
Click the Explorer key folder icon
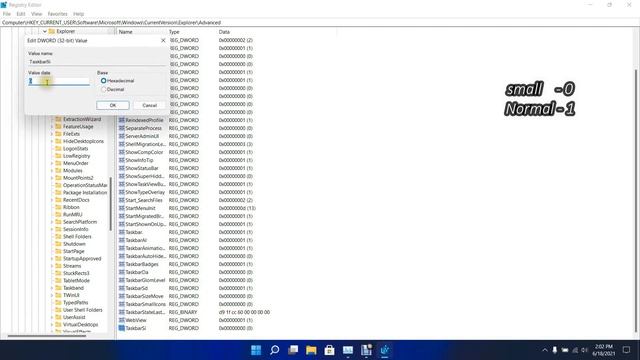[x=51, y=31]
